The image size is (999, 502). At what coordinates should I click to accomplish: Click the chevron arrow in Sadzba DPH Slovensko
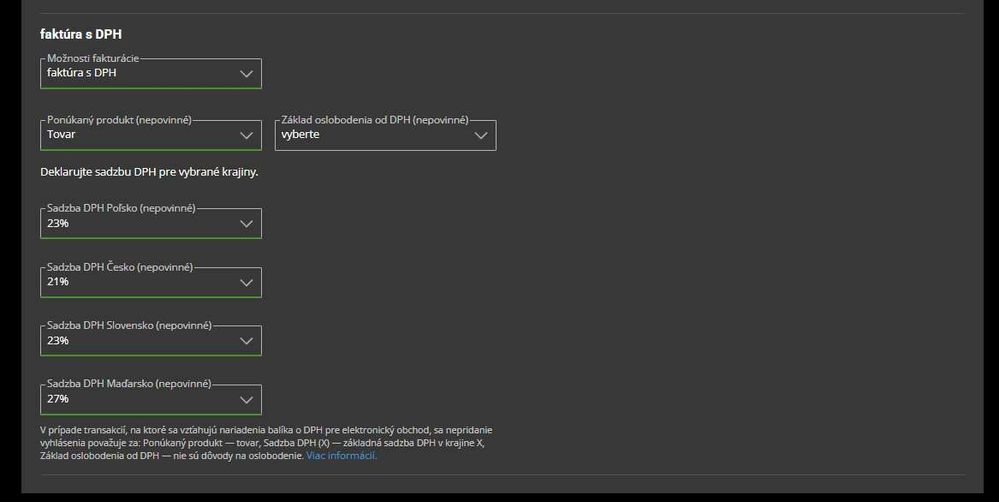point(247,341)
